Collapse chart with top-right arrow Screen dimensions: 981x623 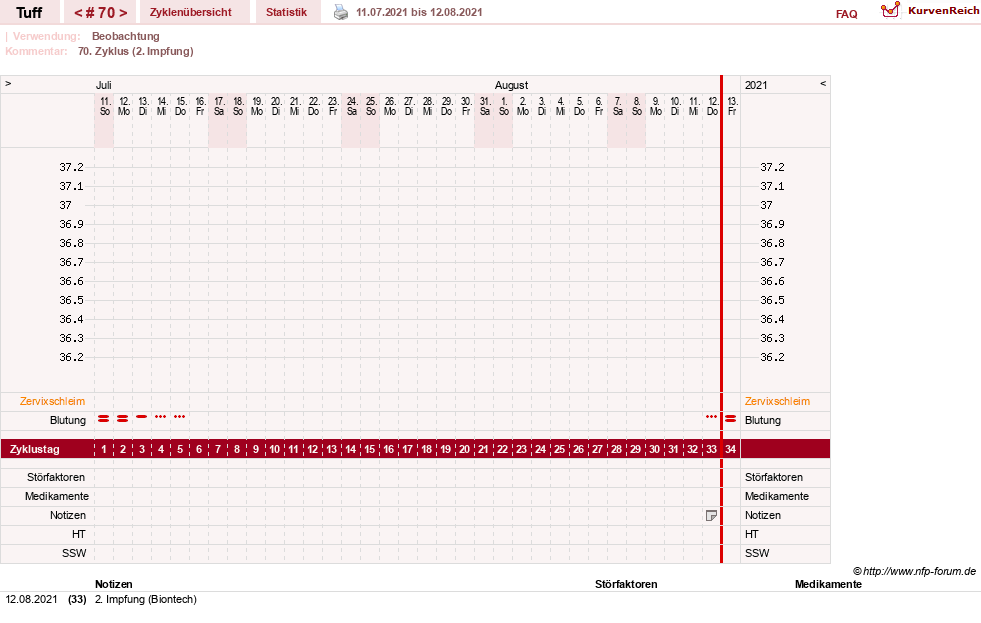[823, 83]
